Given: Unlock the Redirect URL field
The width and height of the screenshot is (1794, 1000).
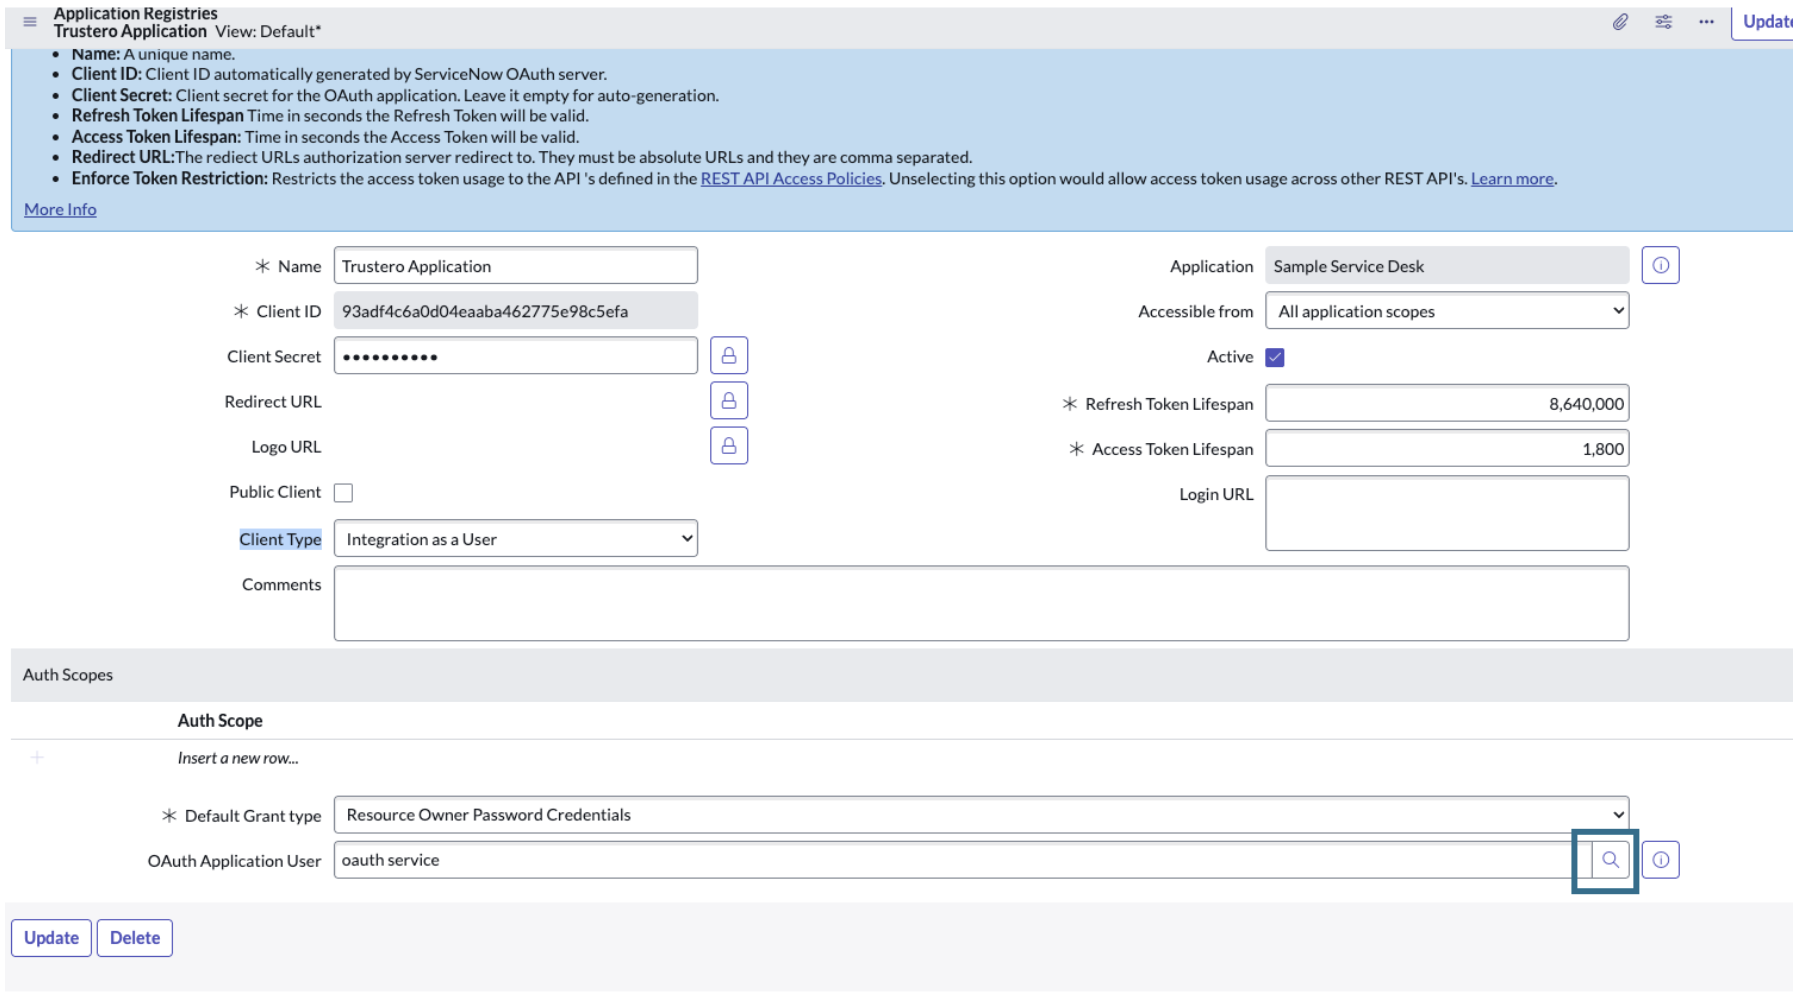Looking at the screenshot, I should click(729, 401).
